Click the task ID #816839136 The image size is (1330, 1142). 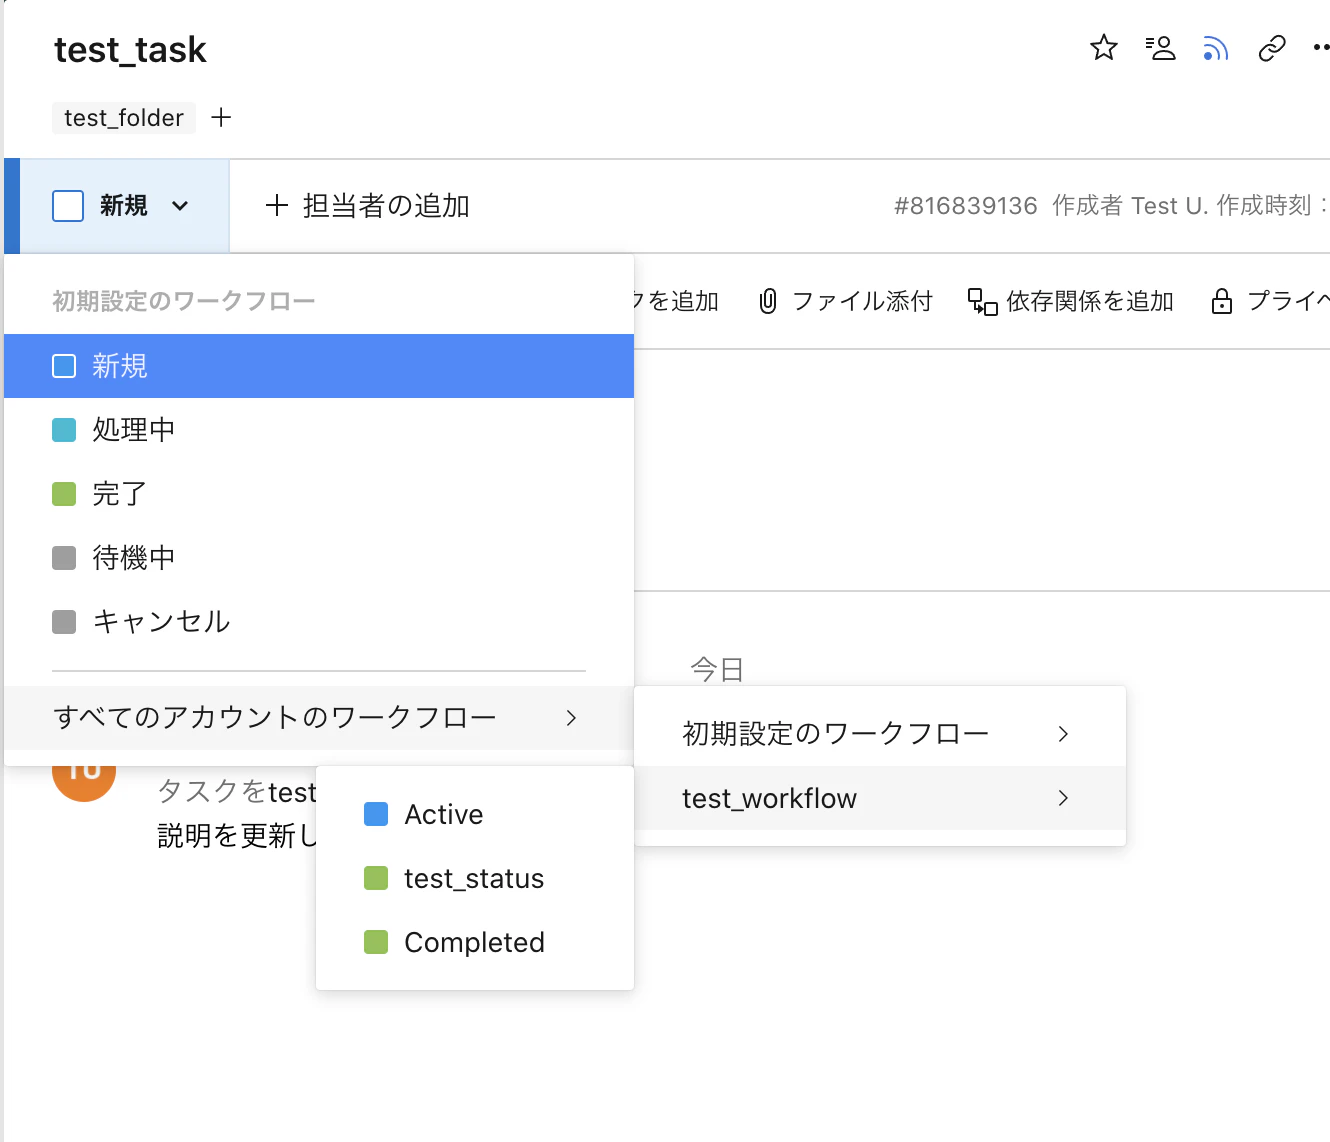coord(965,206)
